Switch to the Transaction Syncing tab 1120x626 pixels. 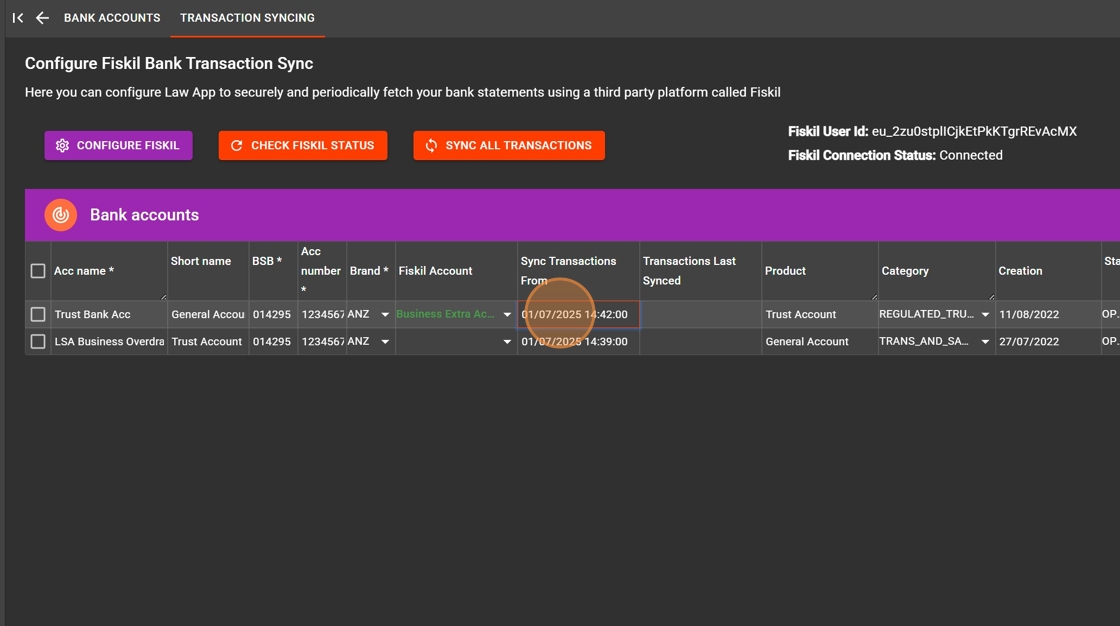coord(247,18)
